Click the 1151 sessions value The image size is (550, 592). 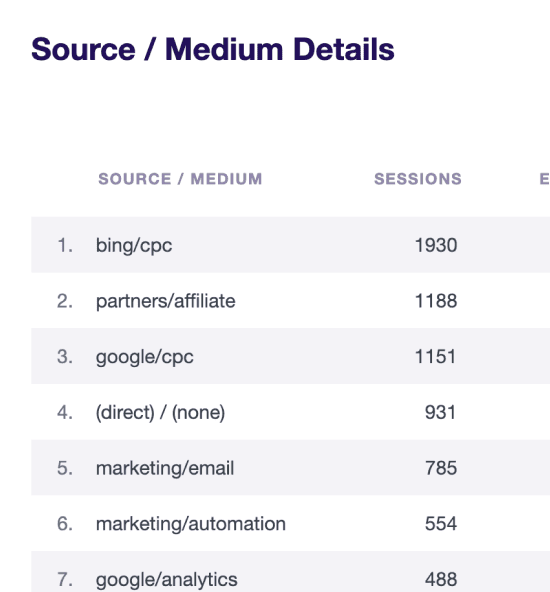coord(435,357)
